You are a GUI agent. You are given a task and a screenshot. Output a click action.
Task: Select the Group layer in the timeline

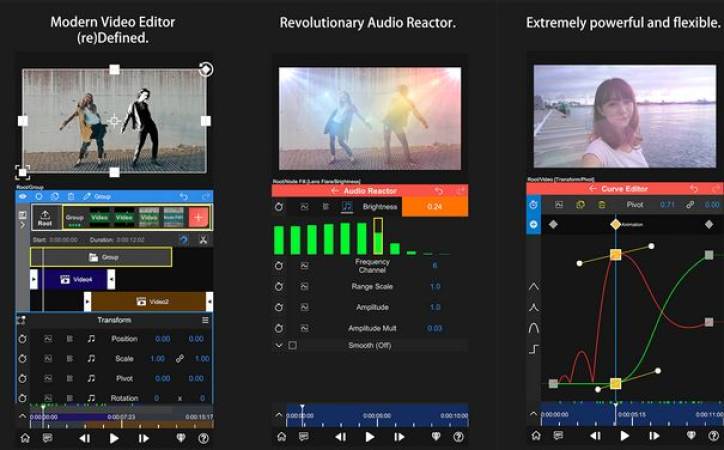[102, 258]
